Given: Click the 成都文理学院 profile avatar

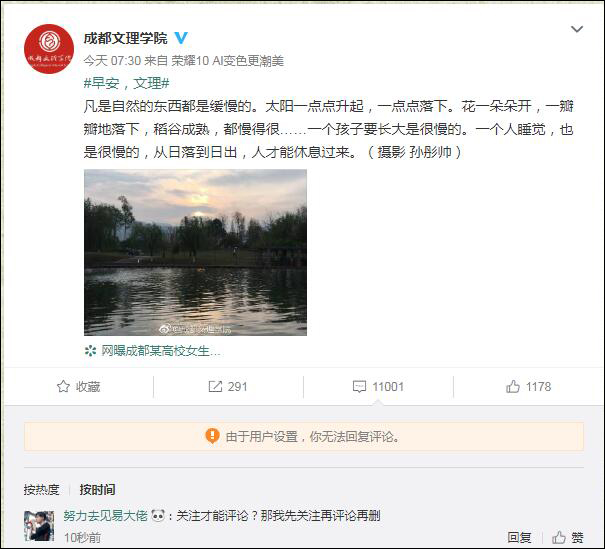Looking at the screenshot, I should [x=49, y=49].
